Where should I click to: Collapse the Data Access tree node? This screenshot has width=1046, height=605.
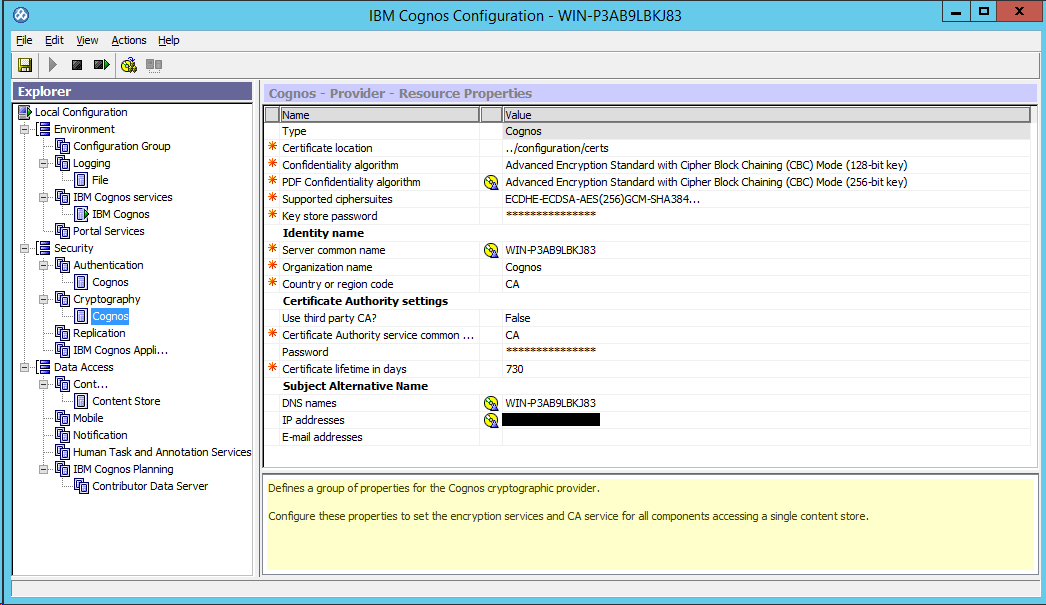(25, 367)
